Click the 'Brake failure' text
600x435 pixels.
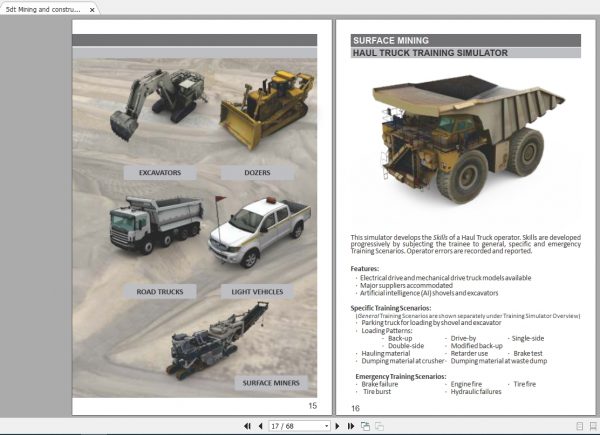(x=380, y=384)
